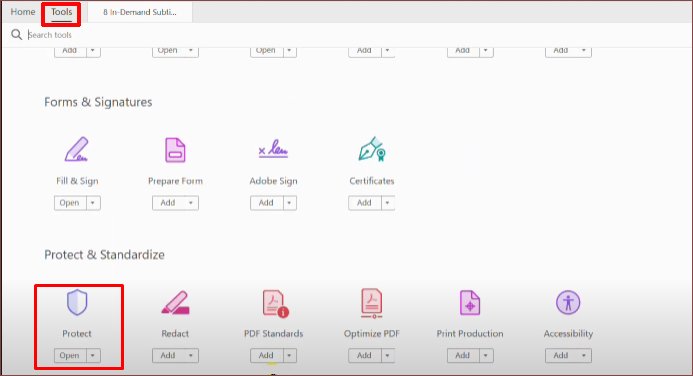Select the Redact tool icon

[175, 303]
